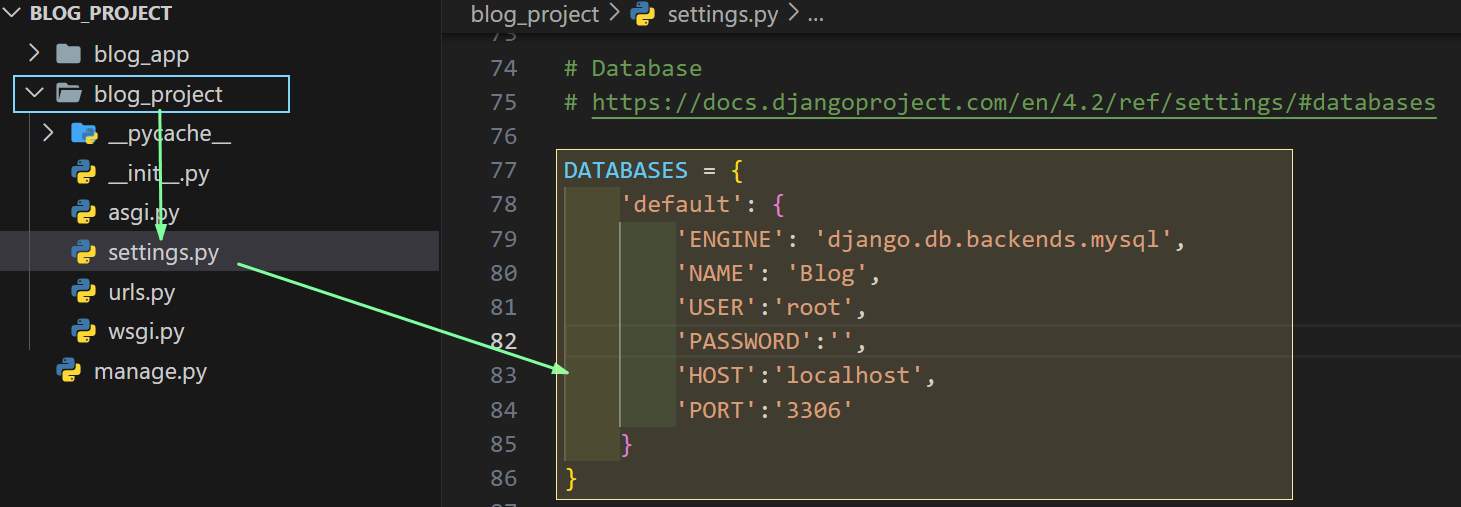Open __init__.py in the explorer
This screenshot has height=507, width=1461.
tap(158, 173)
